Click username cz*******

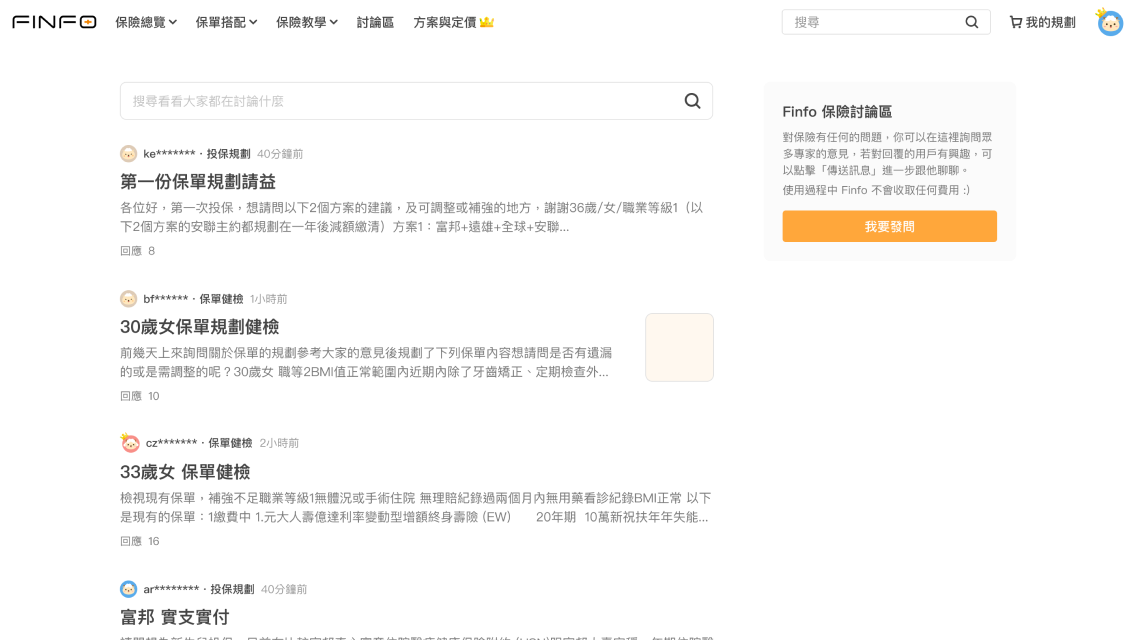click(172, 443)
